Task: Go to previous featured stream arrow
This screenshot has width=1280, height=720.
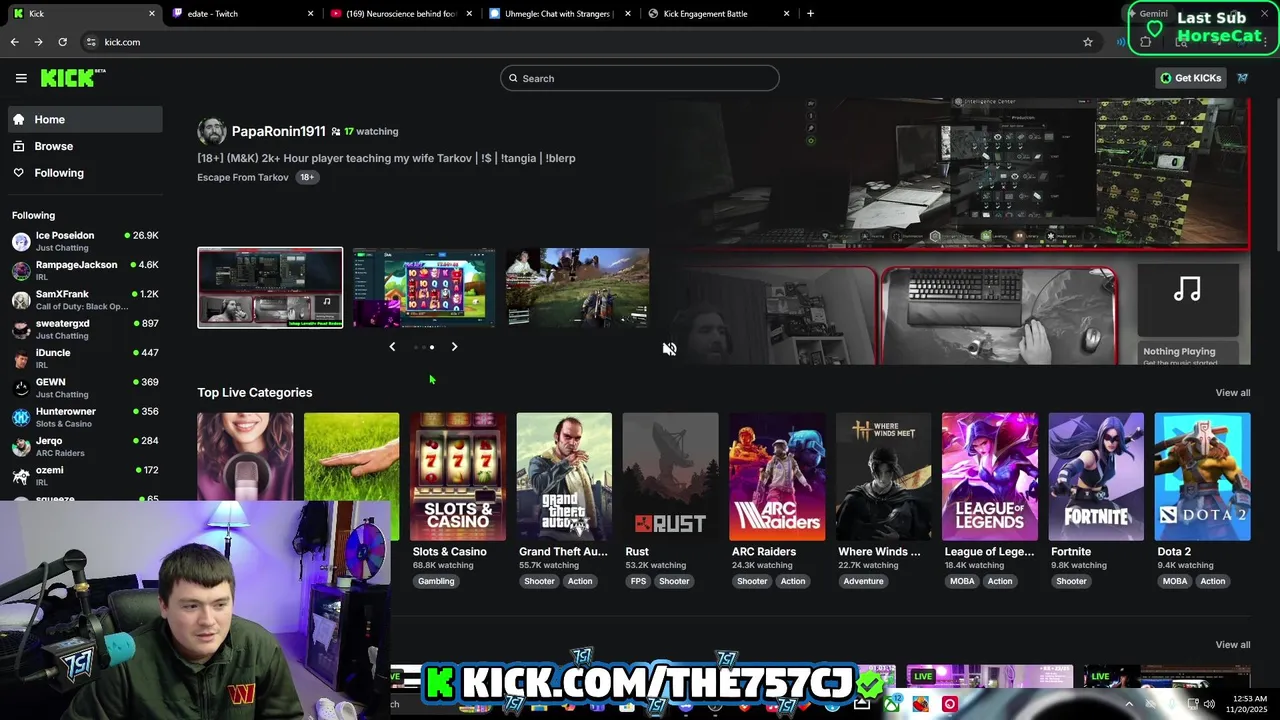Action: [x=392, y=347]
